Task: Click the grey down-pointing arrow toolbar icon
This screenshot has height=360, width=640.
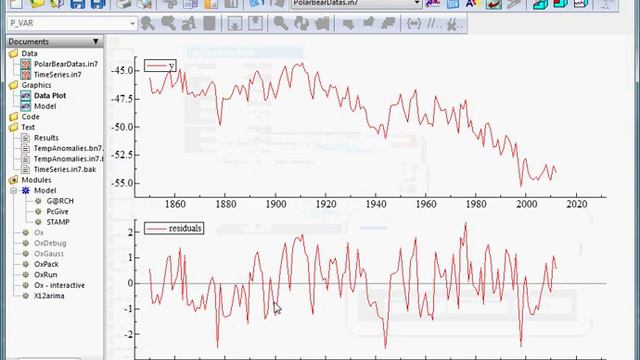Action: click(x=348, y=23)
